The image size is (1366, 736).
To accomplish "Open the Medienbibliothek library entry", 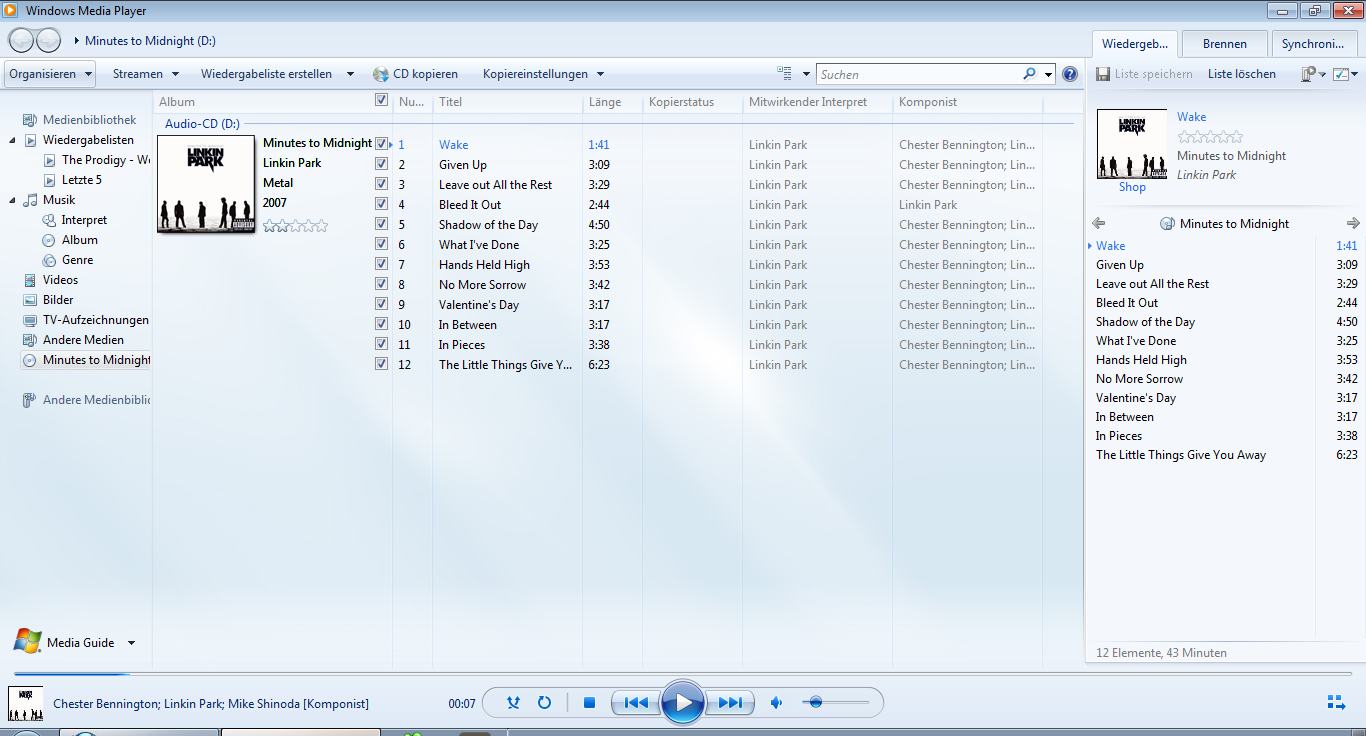I will [x=89, y=120].
